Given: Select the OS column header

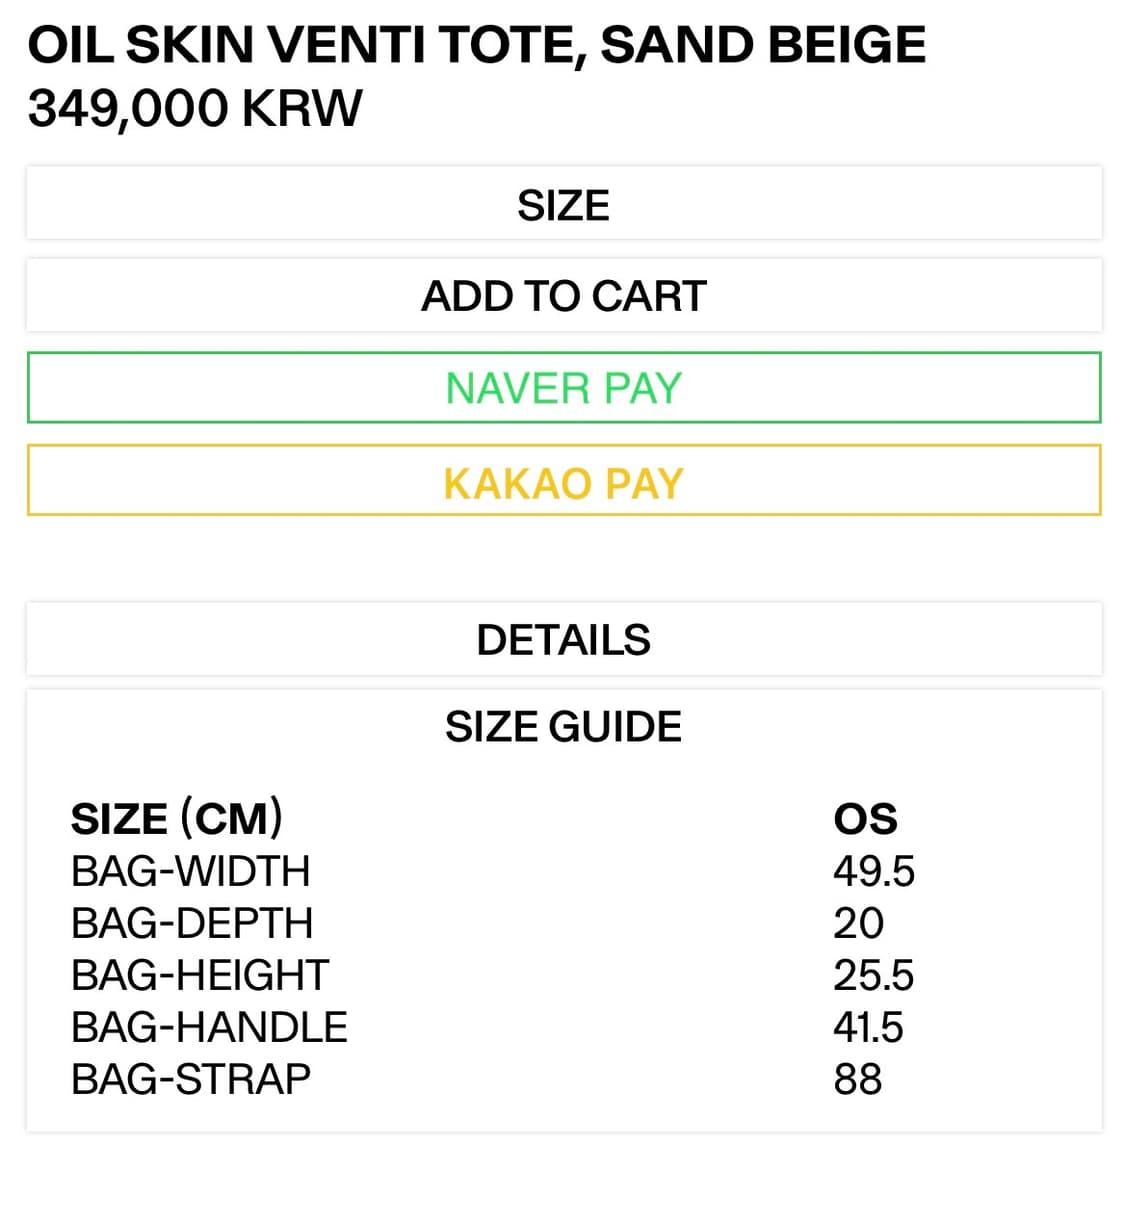Looking at the screenshot, I should [865, 819].
